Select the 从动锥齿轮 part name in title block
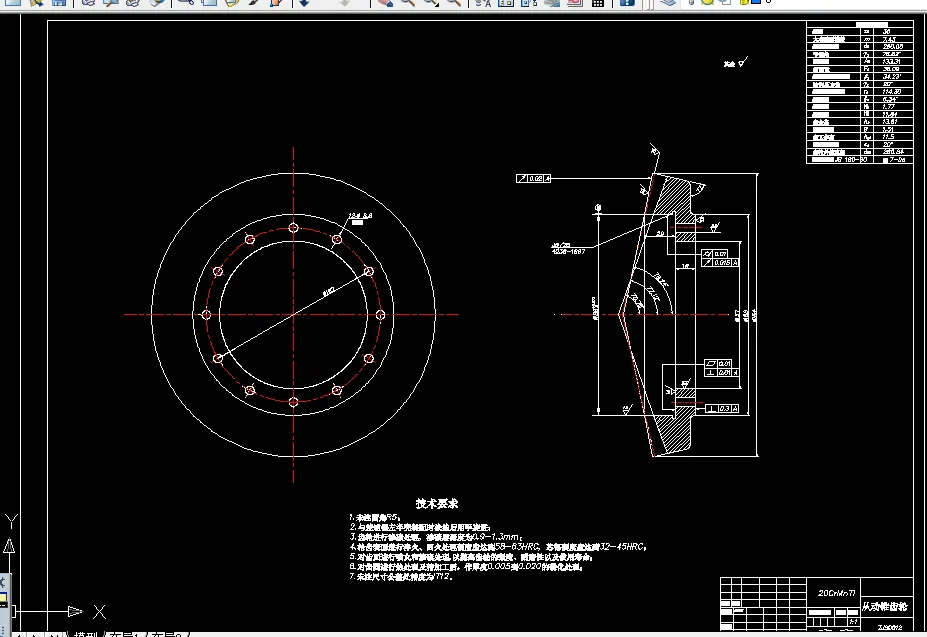927x637 pixels. 884,607
